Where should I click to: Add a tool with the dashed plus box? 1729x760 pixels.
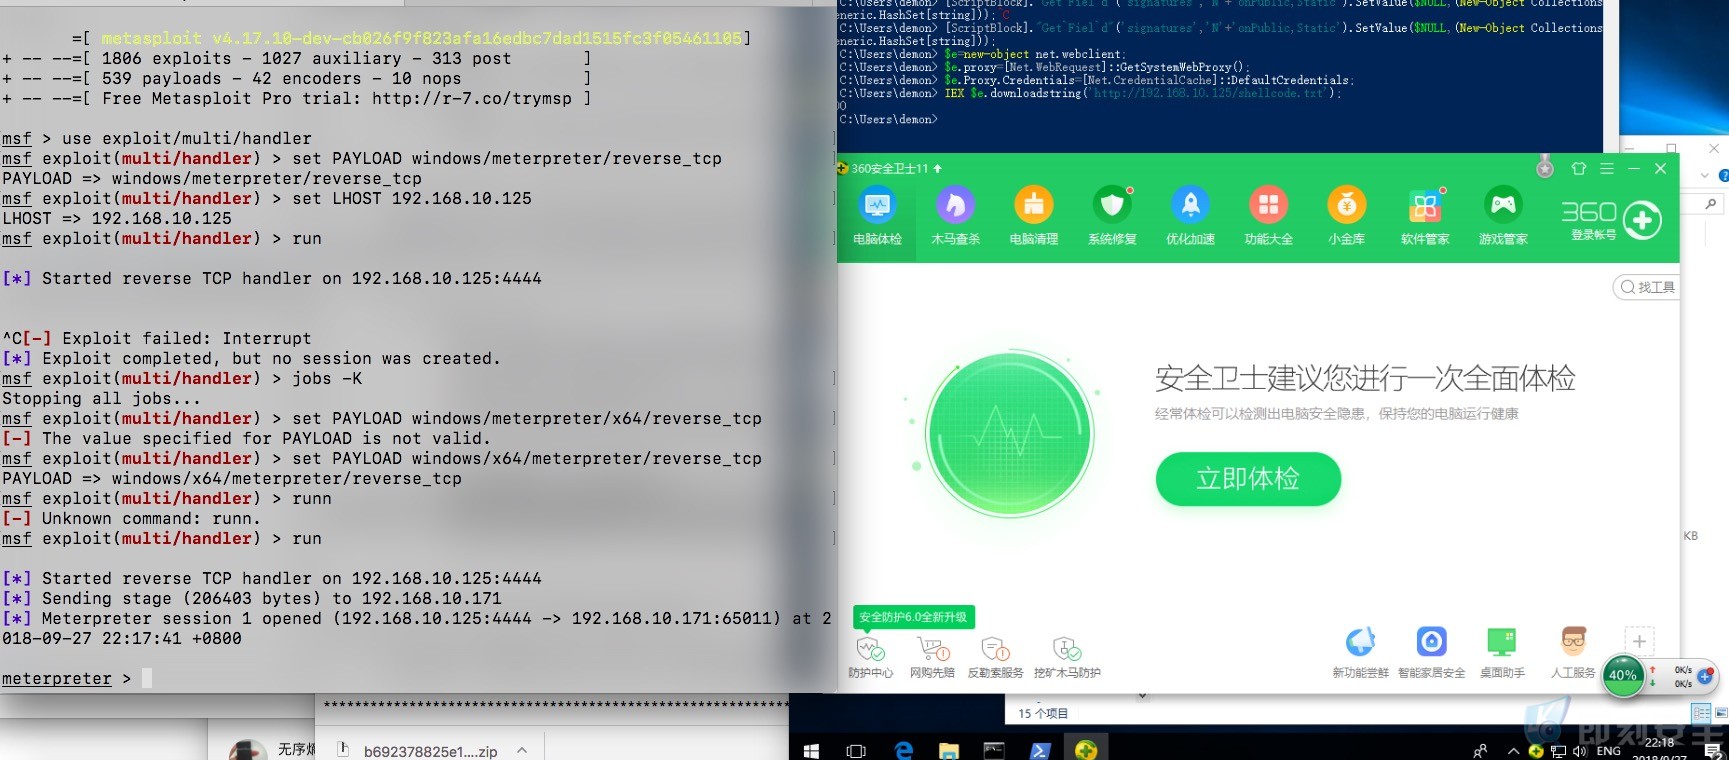click(x=1639, y=641)
